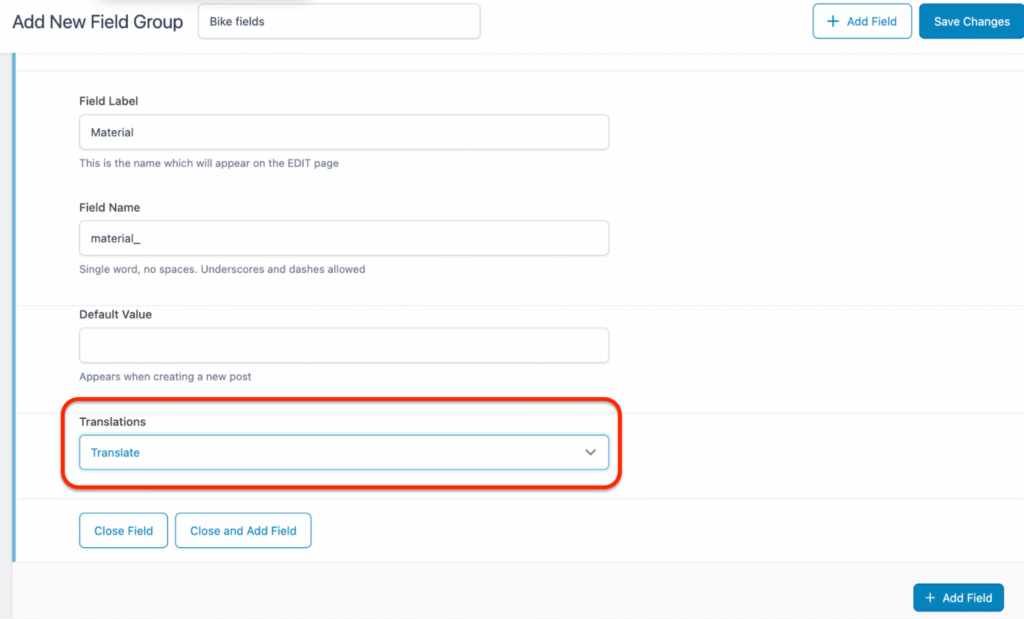The image size is (1024, 619).
Task: Expand the highlighted Translate combo box
Action: (x=344, y=452)
